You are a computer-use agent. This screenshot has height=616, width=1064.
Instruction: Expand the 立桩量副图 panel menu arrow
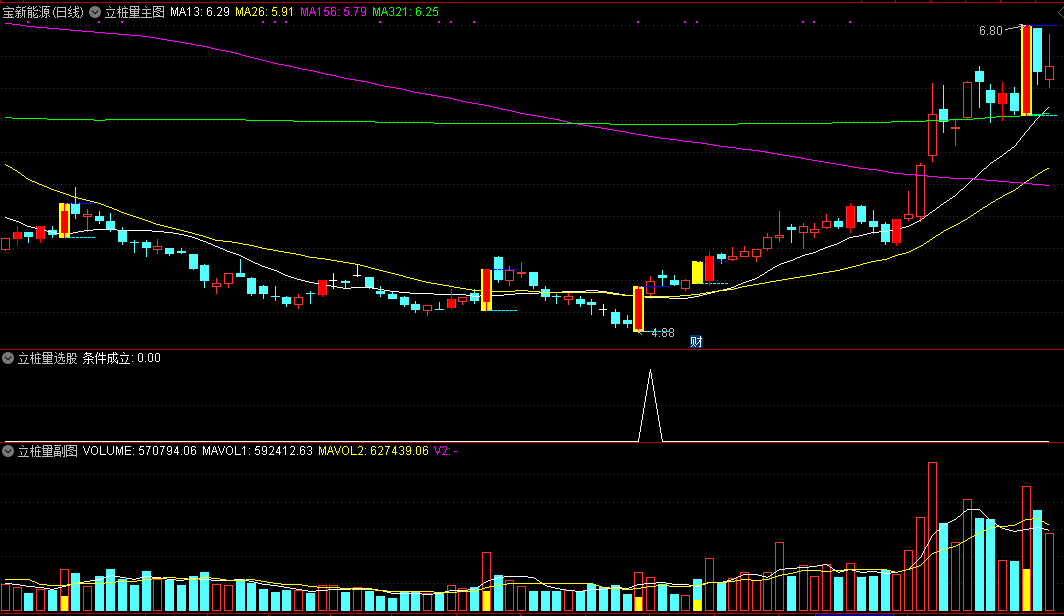click(8, 451)
